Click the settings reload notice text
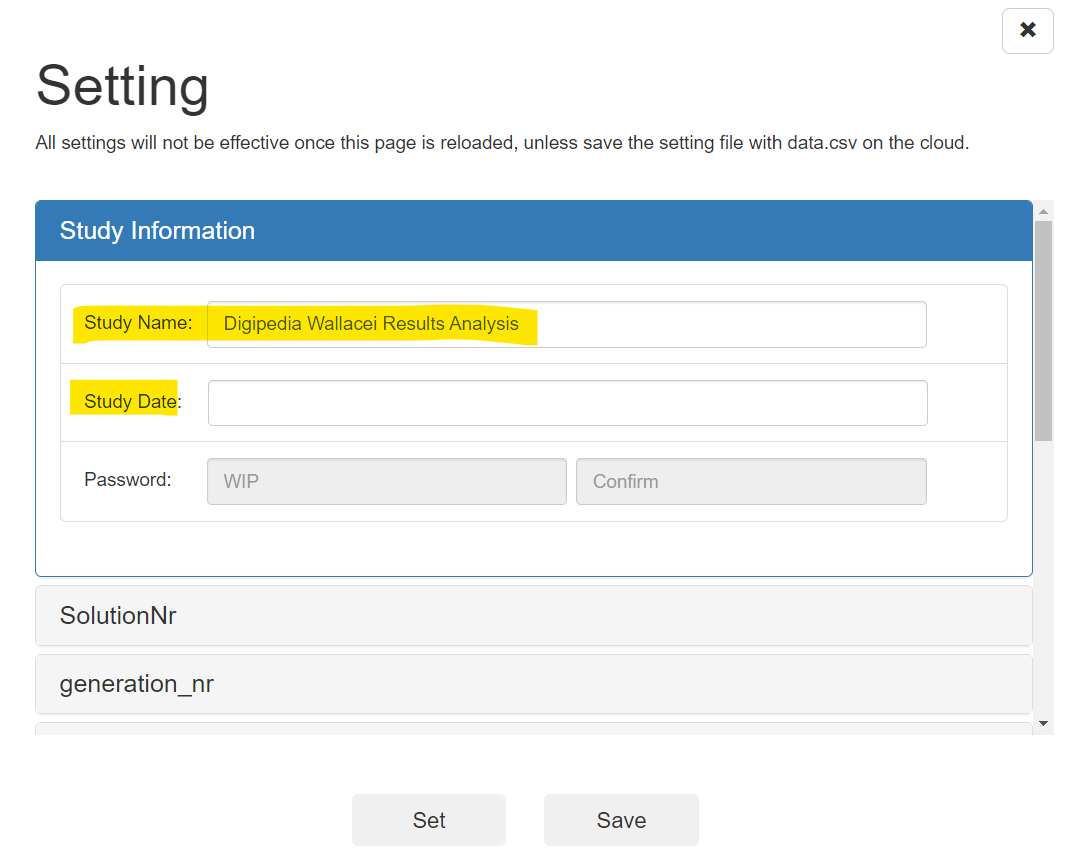 [502, 143]
